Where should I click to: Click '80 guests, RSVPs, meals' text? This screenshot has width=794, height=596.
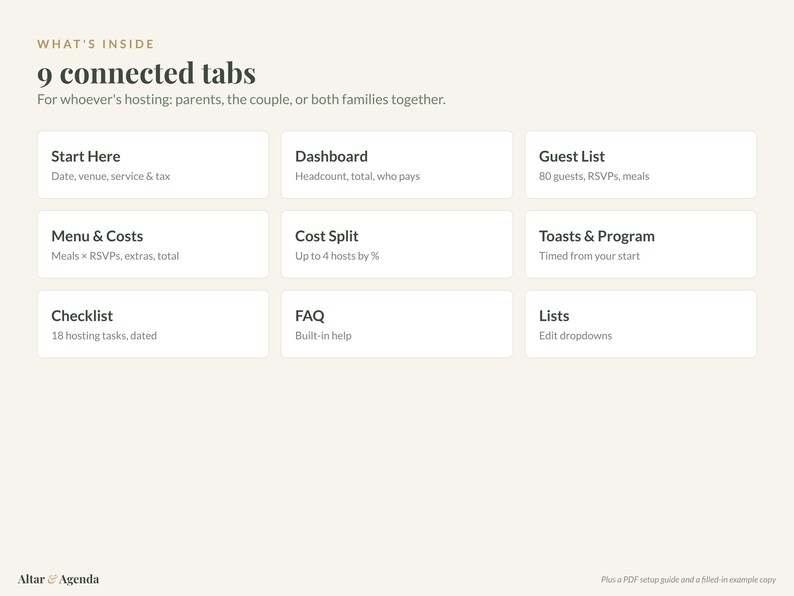point(594,176)
